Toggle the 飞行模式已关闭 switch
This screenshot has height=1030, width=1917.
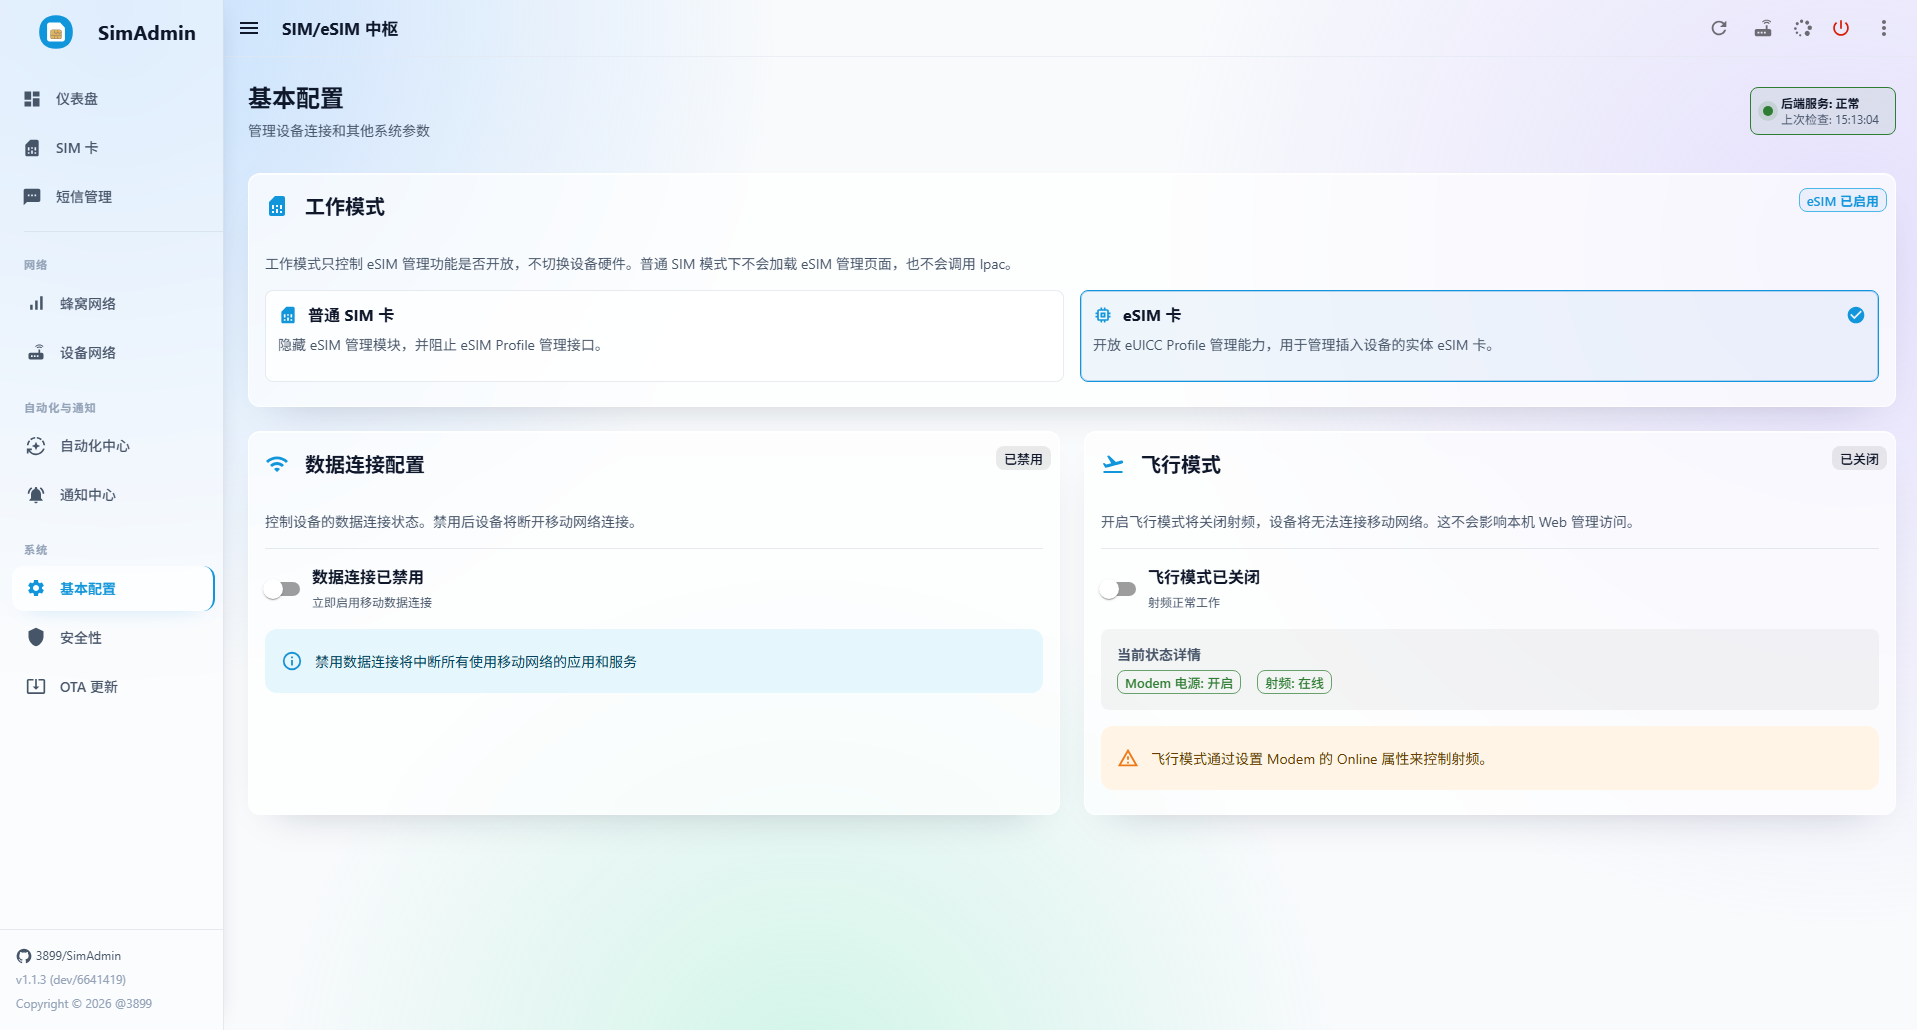coord(1118,589)
